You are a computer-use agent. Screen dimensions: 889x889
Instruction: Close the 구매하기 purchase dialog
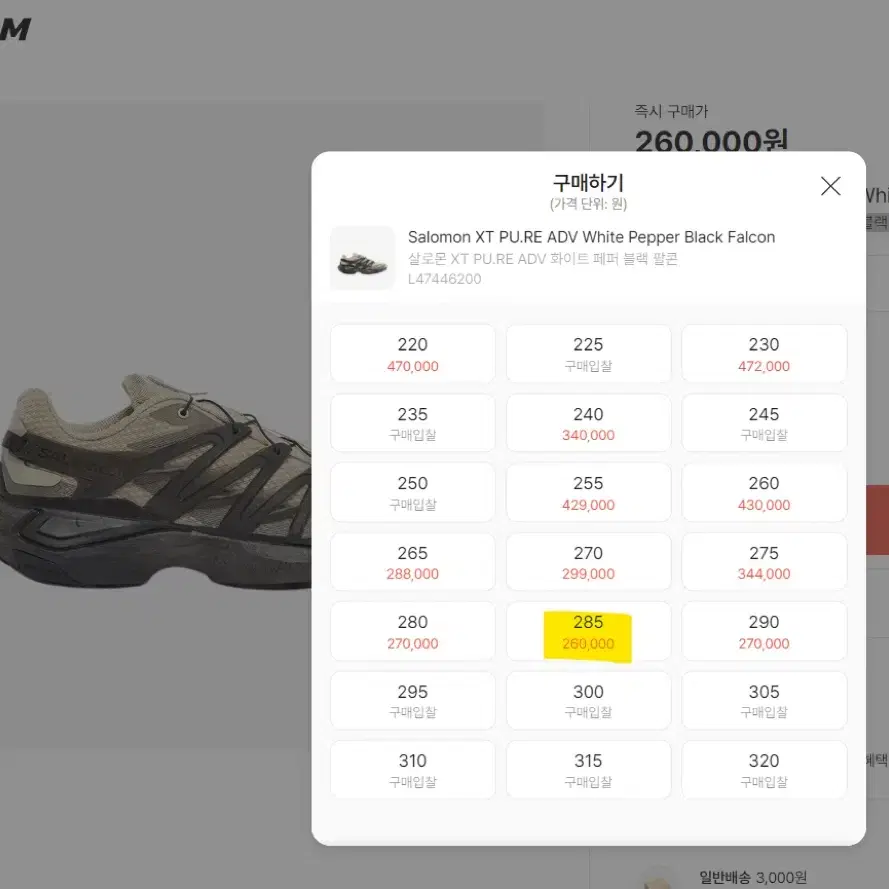[x=830, y=186]
